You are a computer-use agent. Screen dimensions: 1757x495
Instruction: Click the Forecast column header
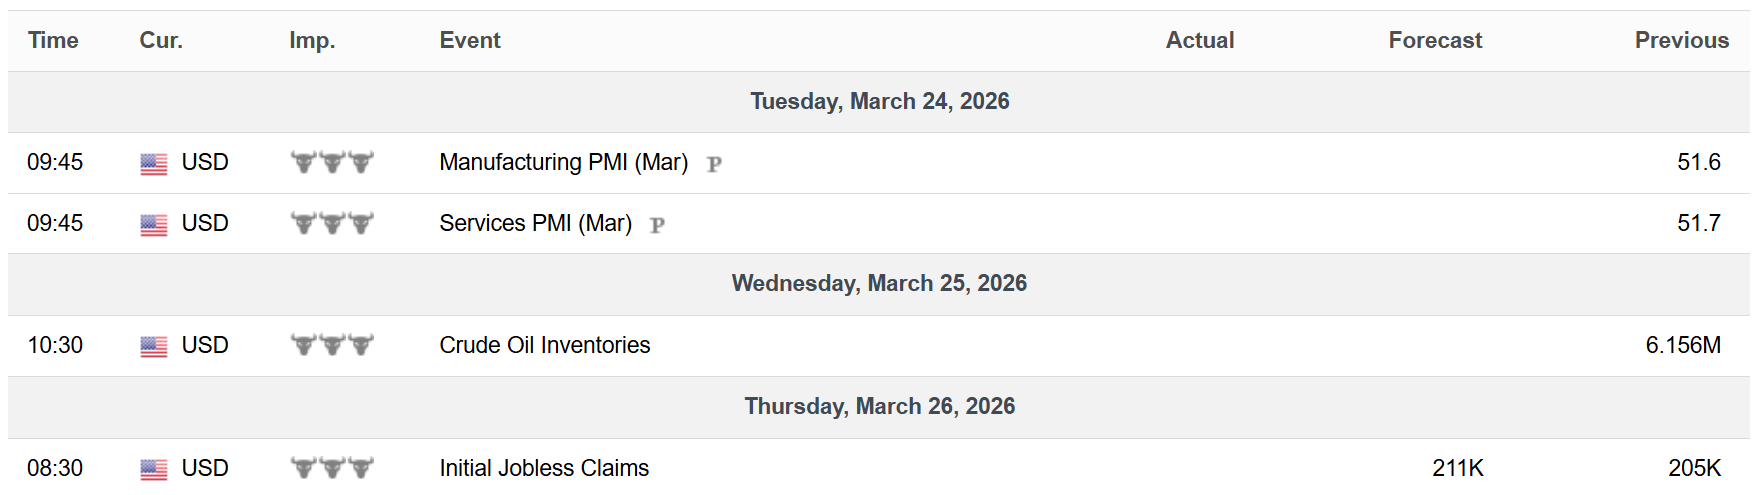coord(1434,40)
